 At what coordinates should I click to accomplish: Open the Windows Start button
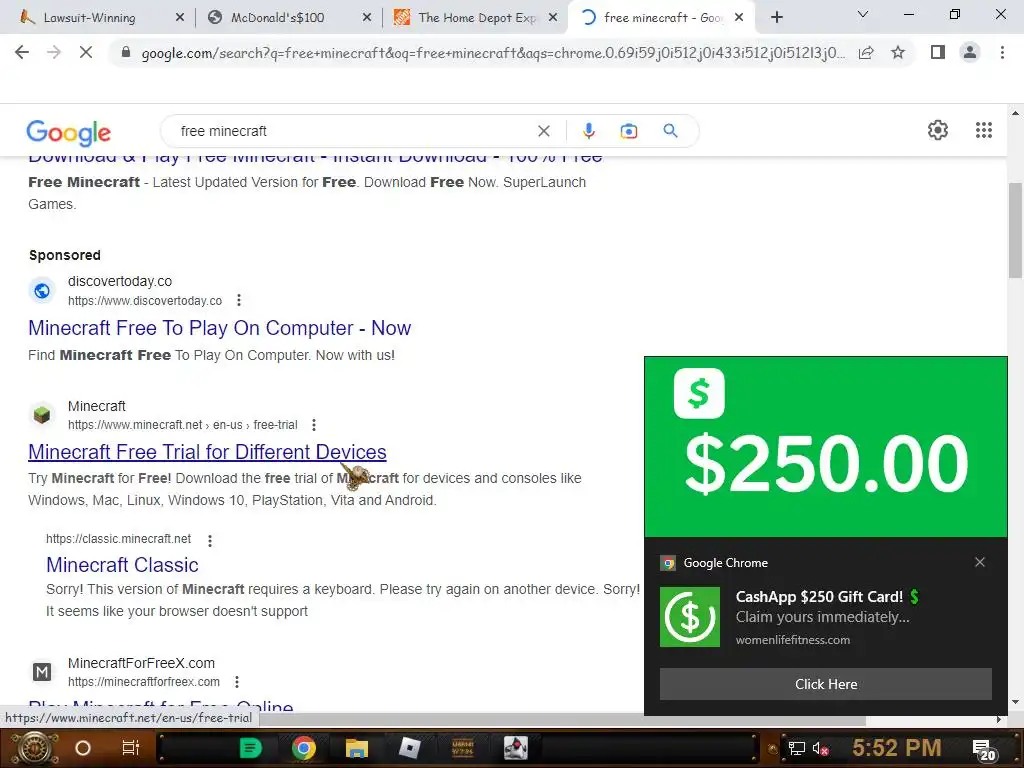point(34,748)
